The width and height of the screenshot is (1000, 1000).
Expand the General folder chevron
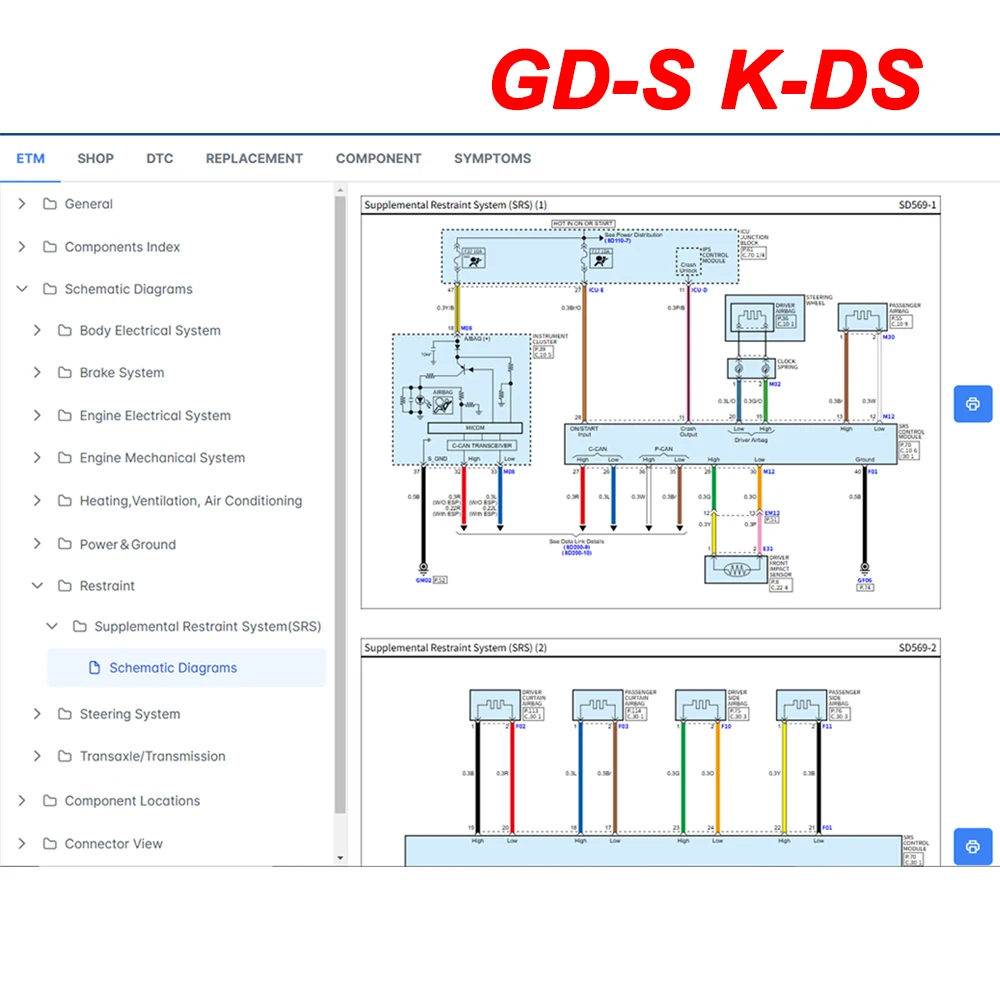pos(22,203)
